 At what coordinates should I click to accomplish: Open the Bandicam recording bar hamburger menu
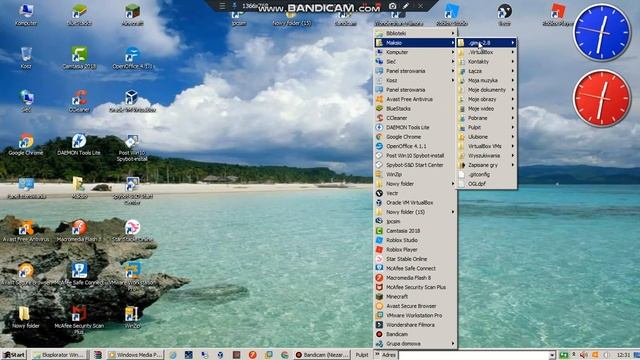222,6
